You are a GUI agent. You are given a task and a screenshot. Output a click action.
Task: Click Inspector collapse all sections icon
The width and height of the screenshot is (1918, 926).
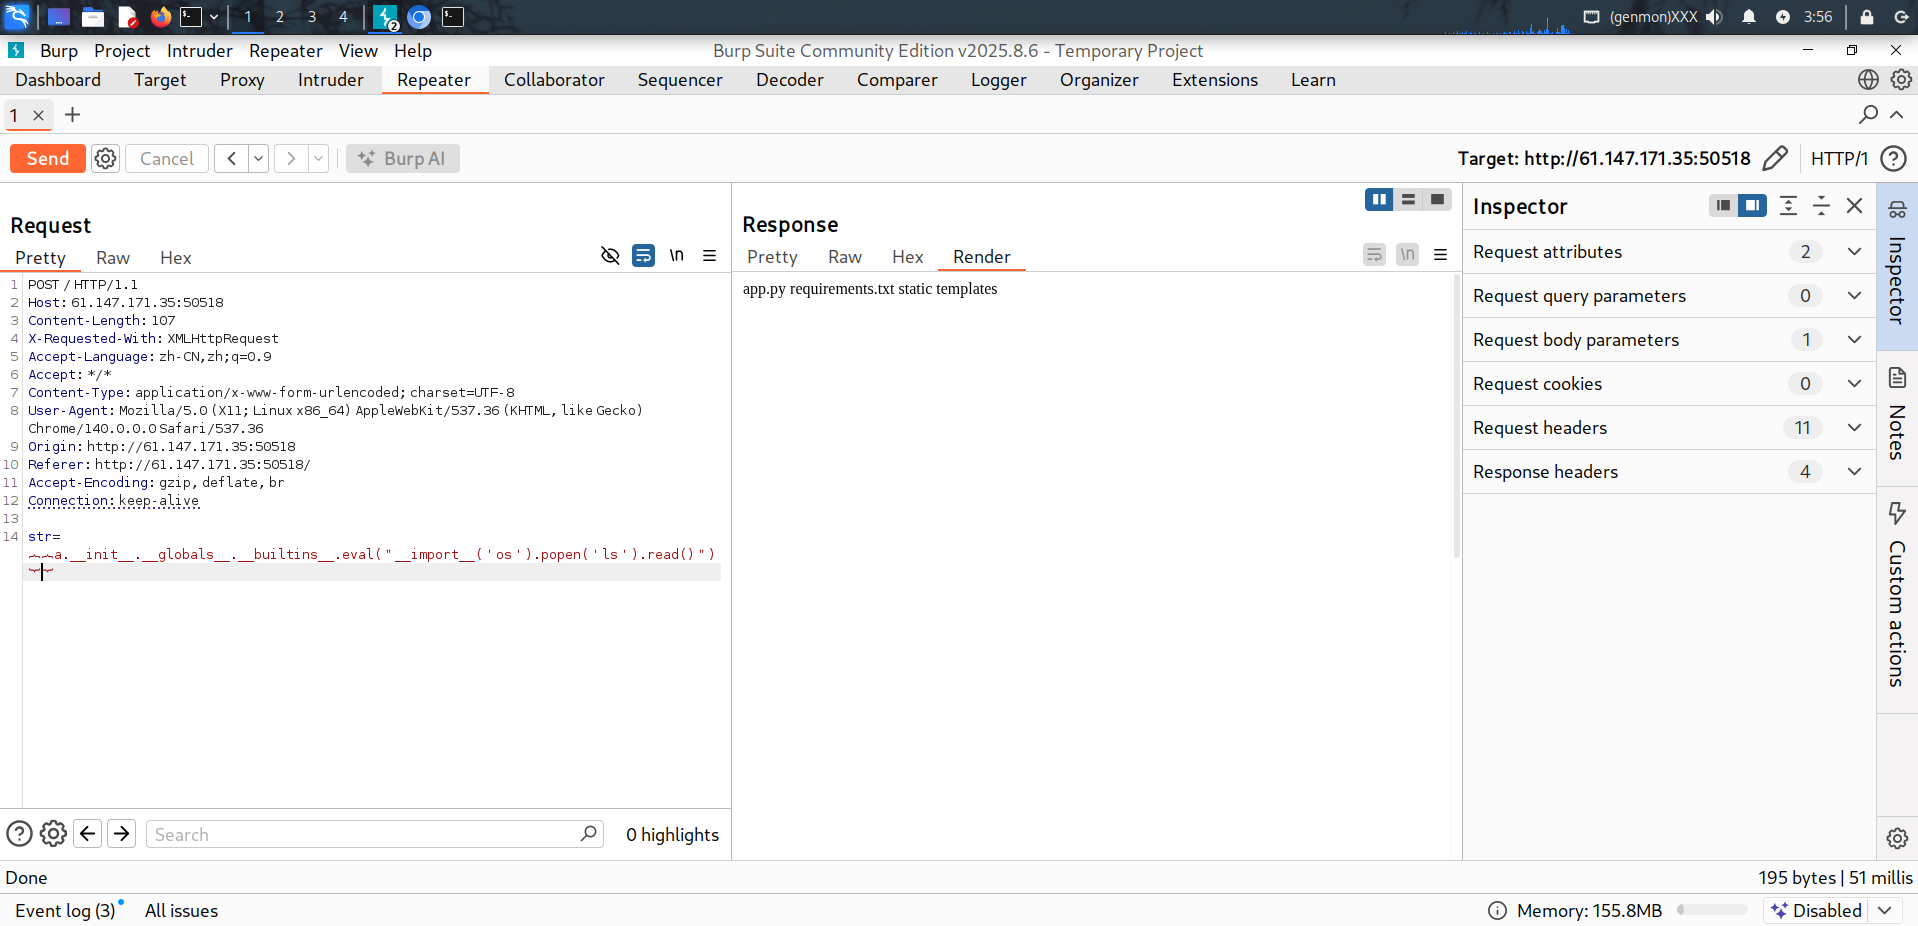click(1821, 205)
